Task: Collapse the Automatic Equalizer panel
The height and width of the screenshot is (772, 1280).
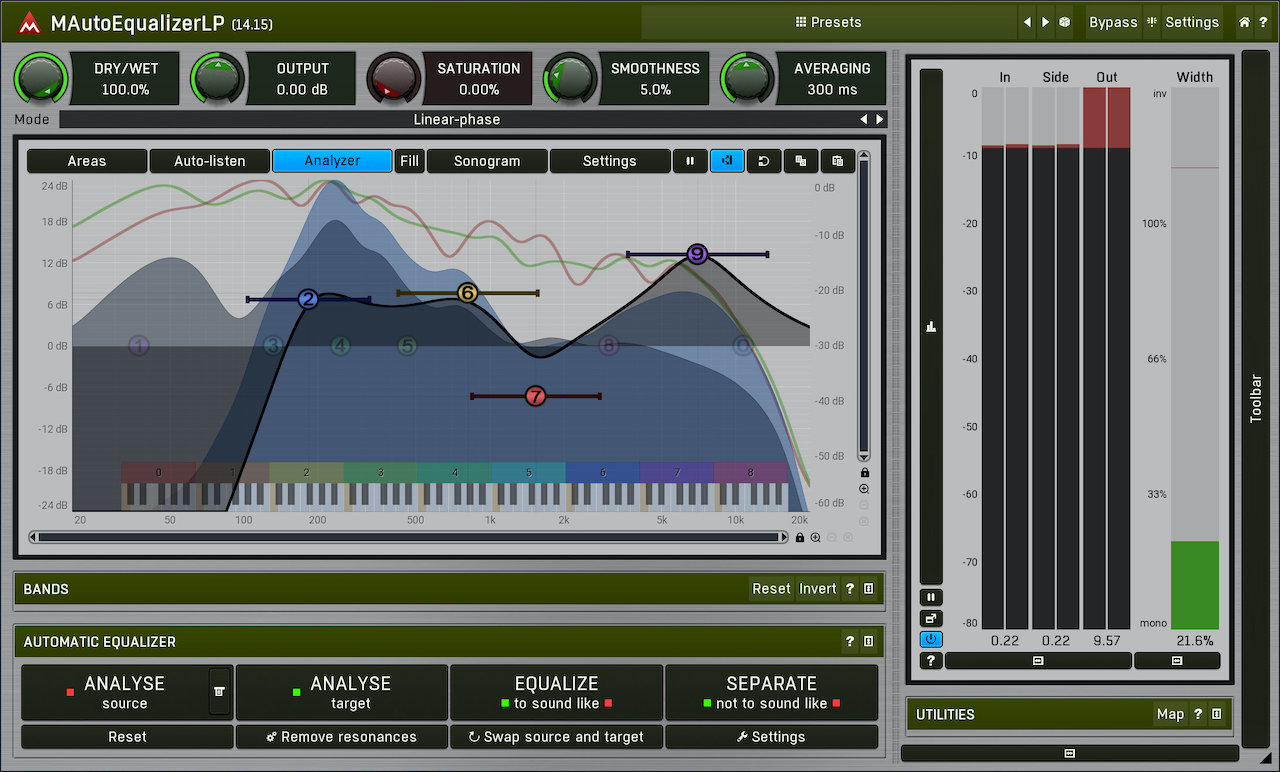Action: pyautogui.click(x=868, y=642)
